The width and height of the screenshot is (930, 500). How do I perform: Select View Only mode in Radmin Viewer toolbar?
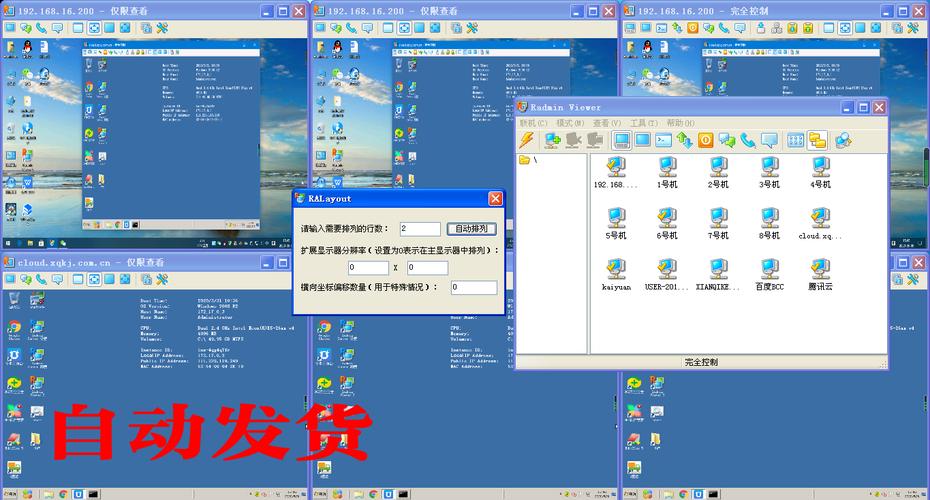642,141
